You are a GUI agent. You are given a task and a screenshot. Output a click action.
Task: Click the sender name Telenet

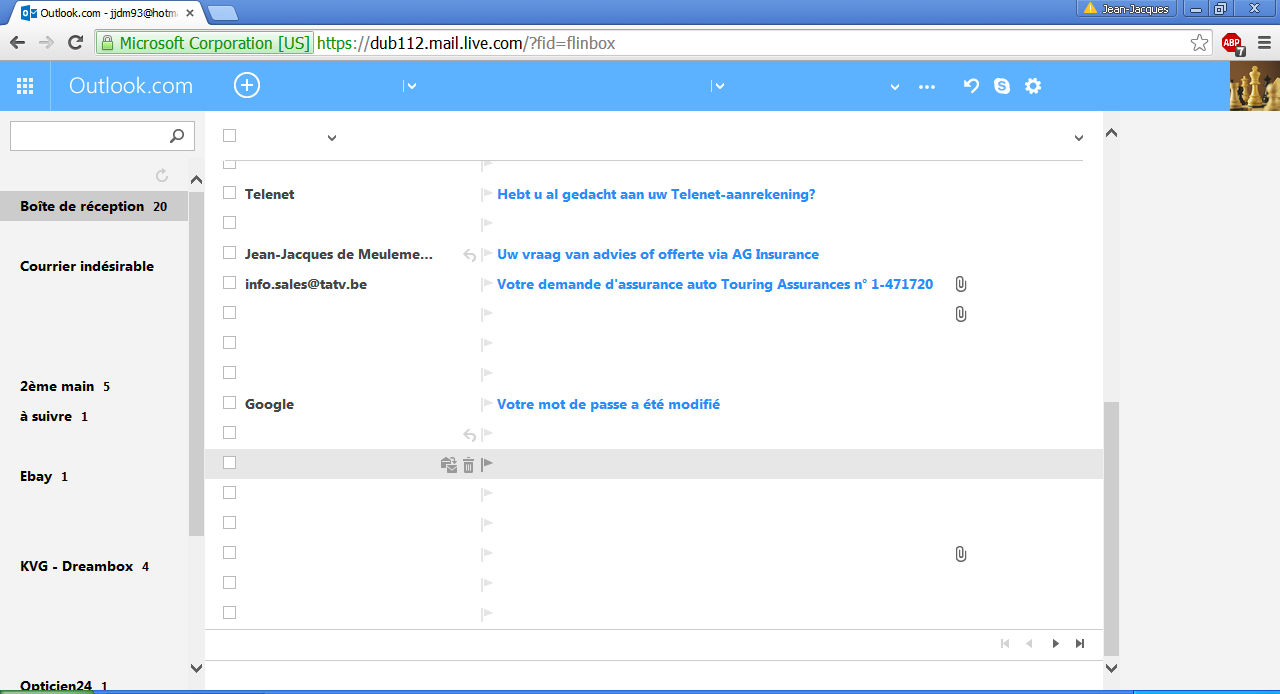pos(270,194)
